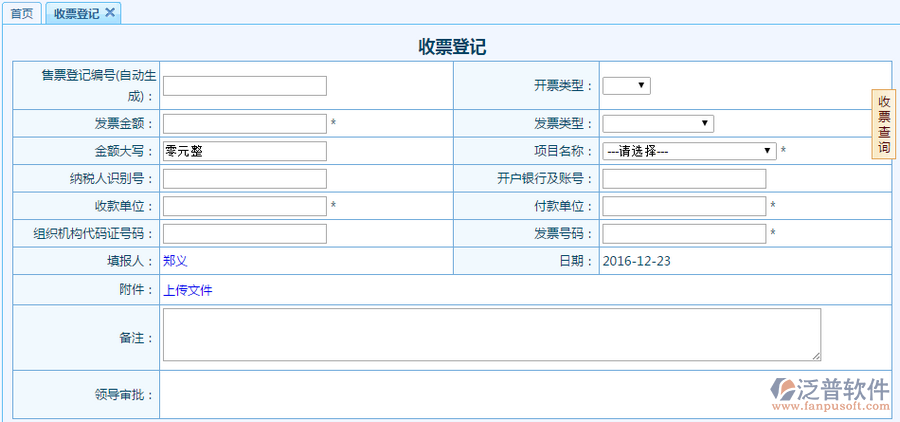Viewport: 900px width, 422px height.
Task: Click the 售票登记编号 input field
Action: pos(245,86)
